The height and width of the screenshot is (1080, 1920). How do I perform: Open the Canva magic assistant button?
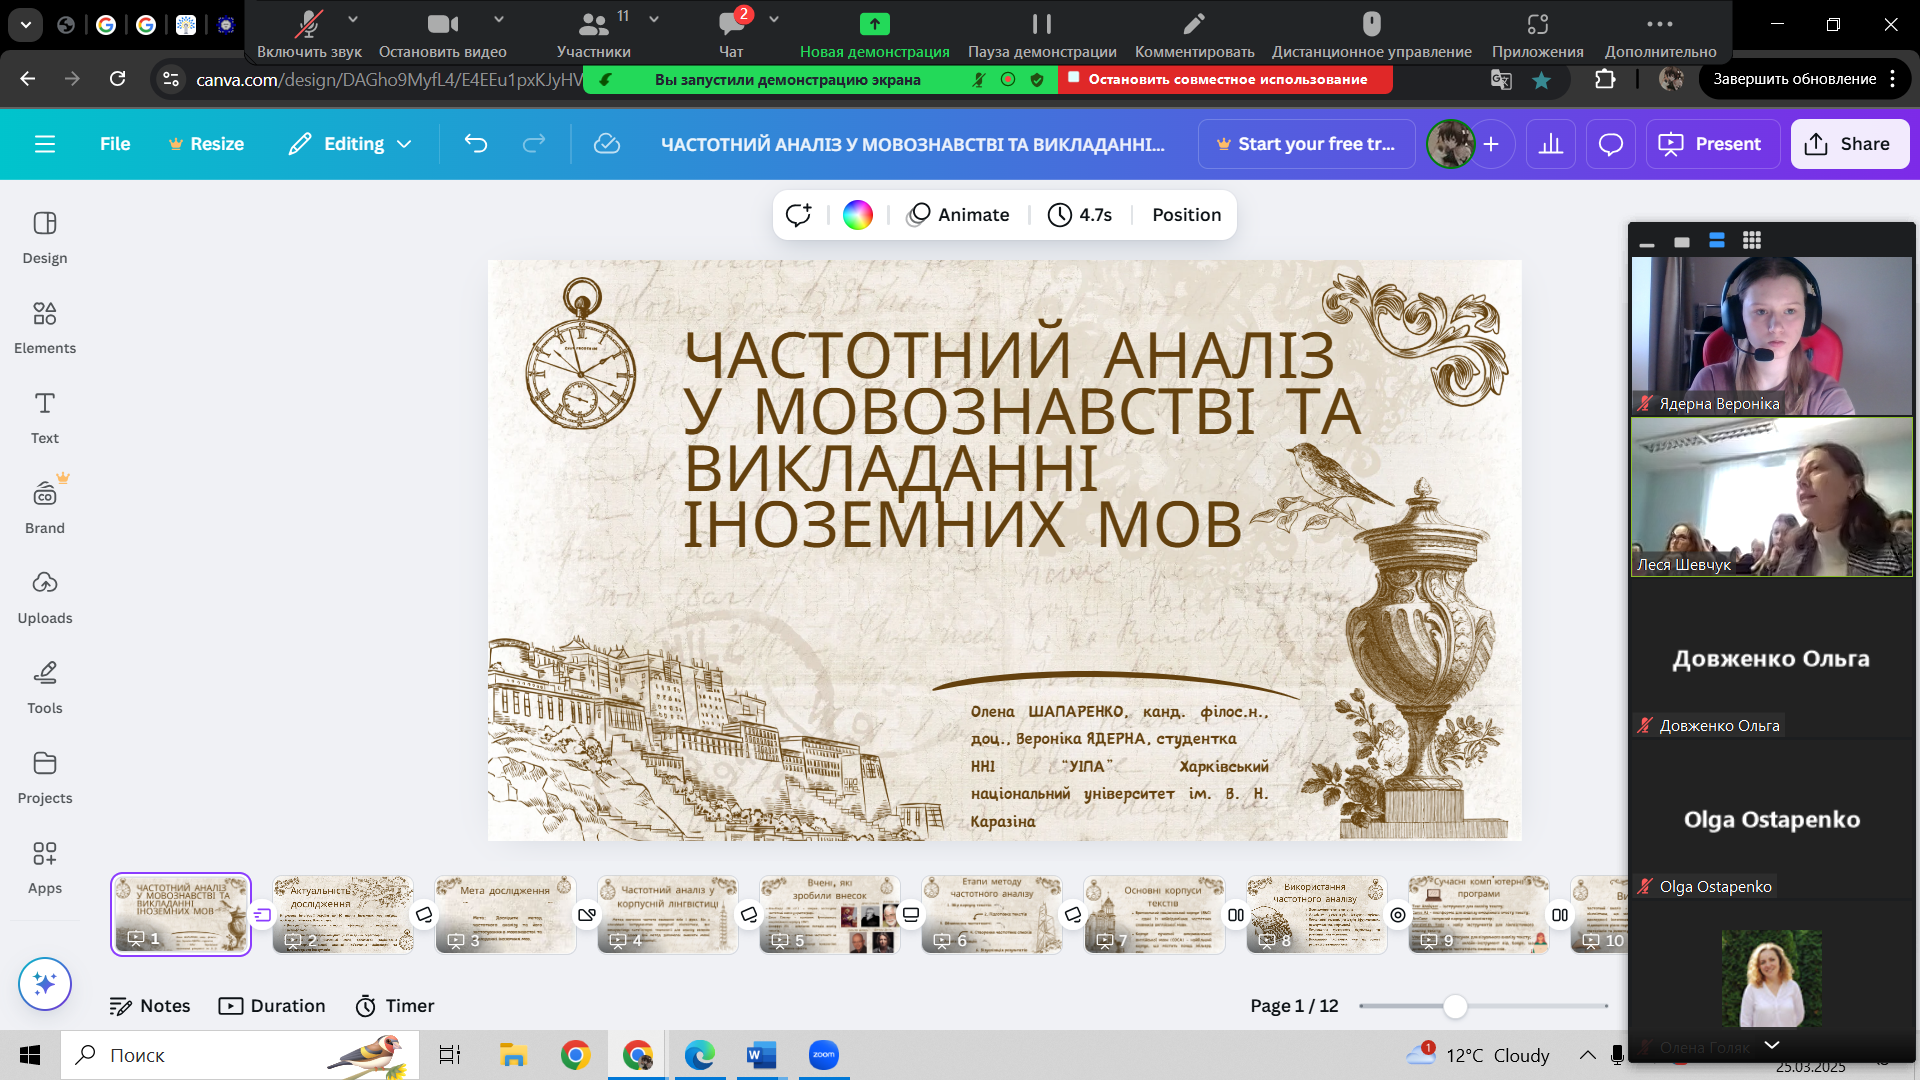click(x=45, y=984)
